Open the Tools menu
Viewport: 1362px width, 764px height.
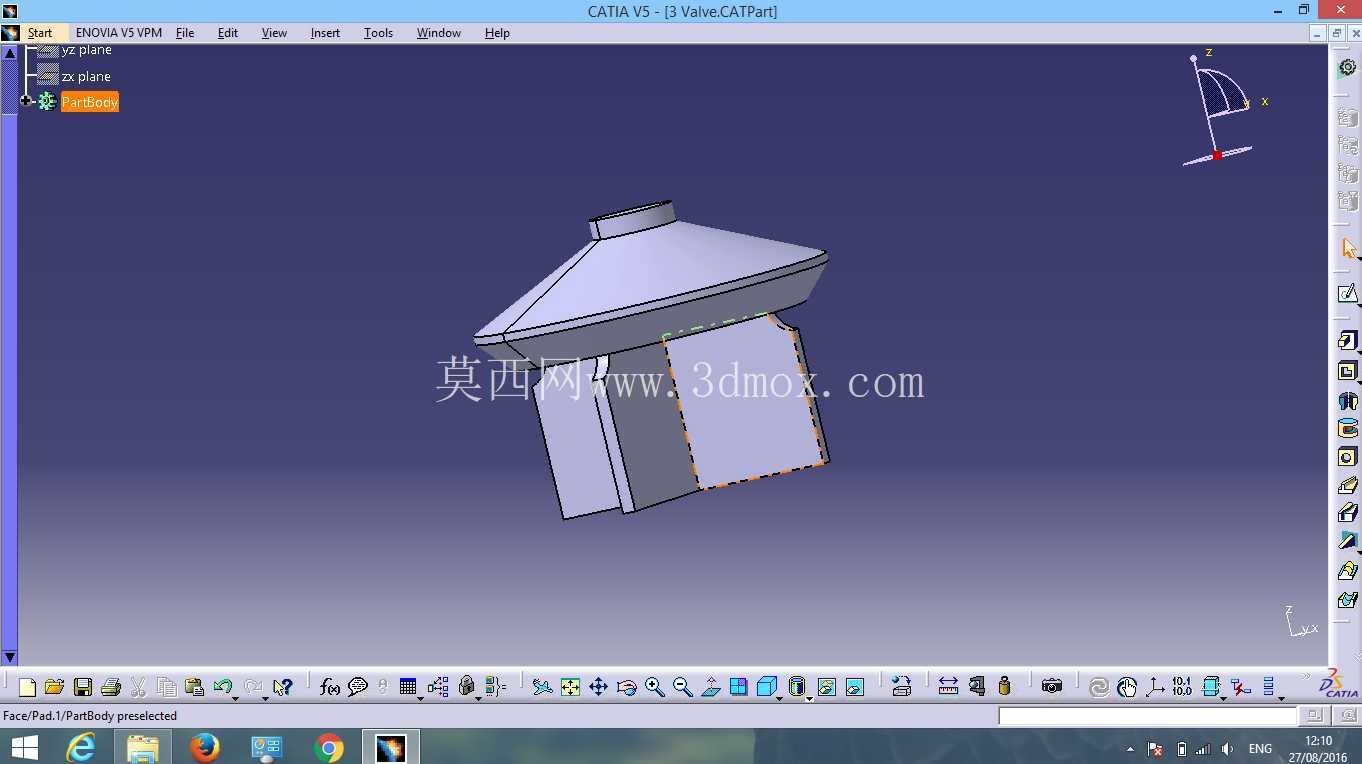378,33
